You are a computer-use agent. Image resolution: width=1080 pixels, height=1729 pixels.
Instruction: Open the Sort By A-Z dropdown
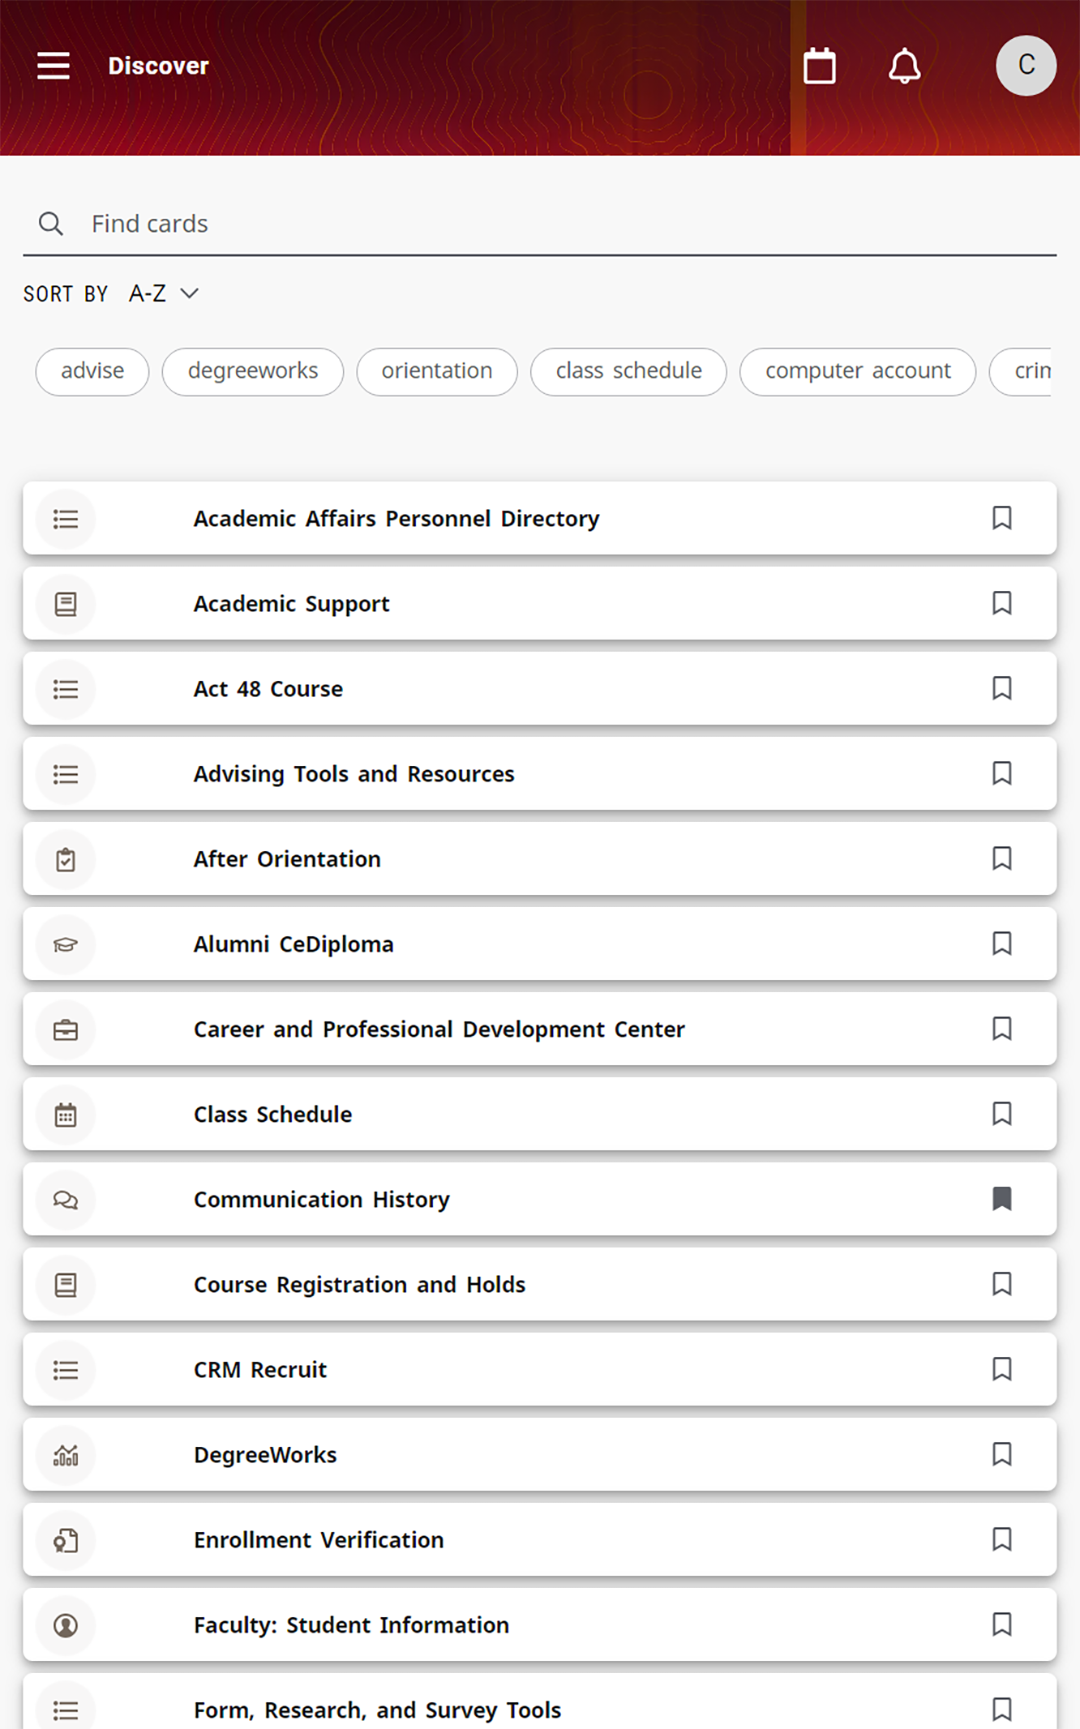click(164, 294)
